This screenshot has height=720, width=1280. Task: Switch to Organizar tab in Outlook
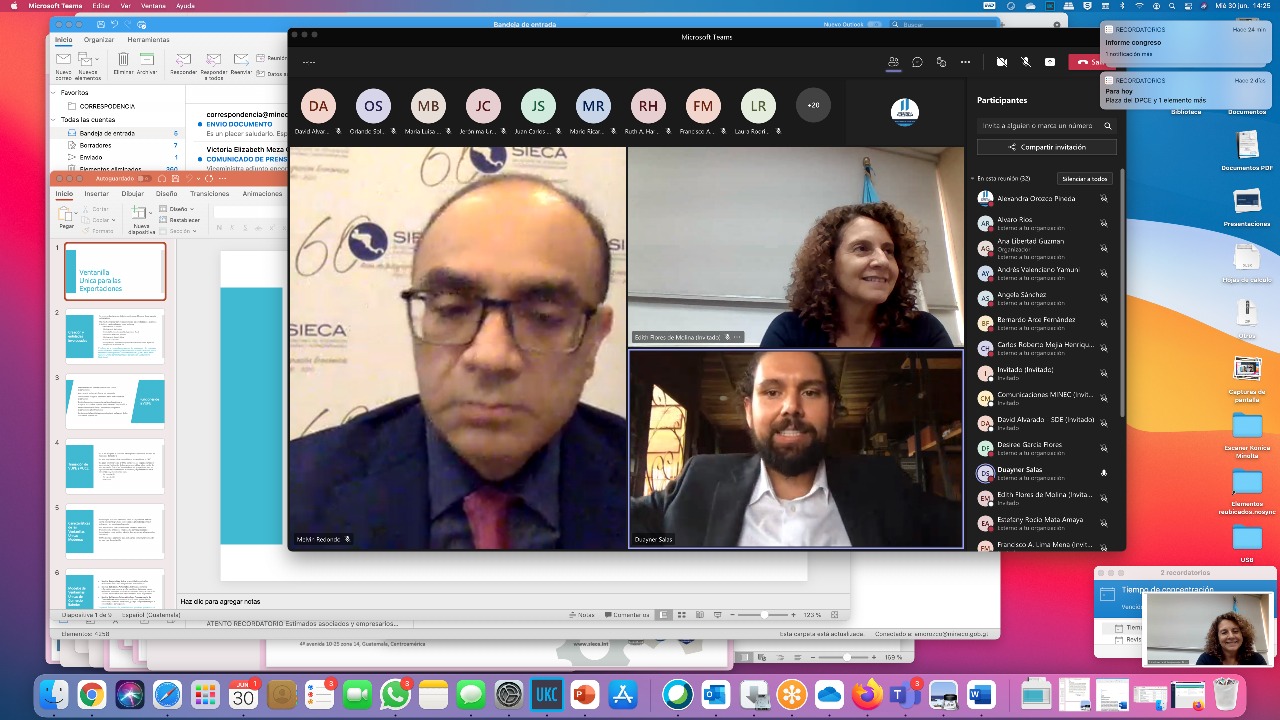[98, 40]
